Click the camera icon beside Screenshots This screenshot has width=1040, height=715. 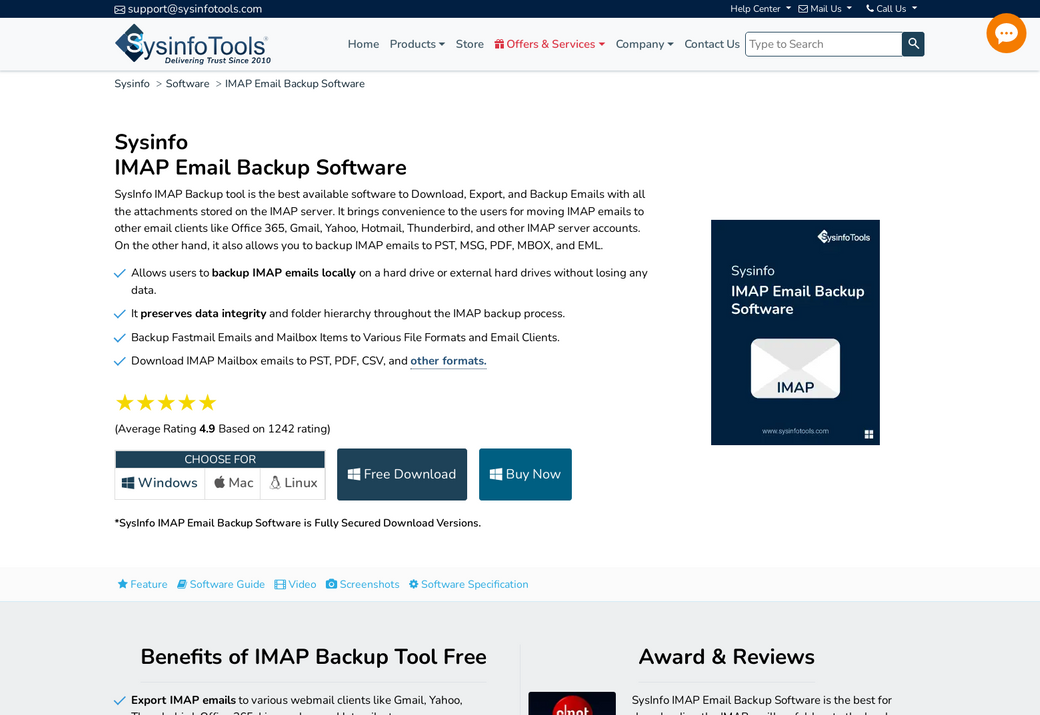pyautogui.click(x=331, y=584)
